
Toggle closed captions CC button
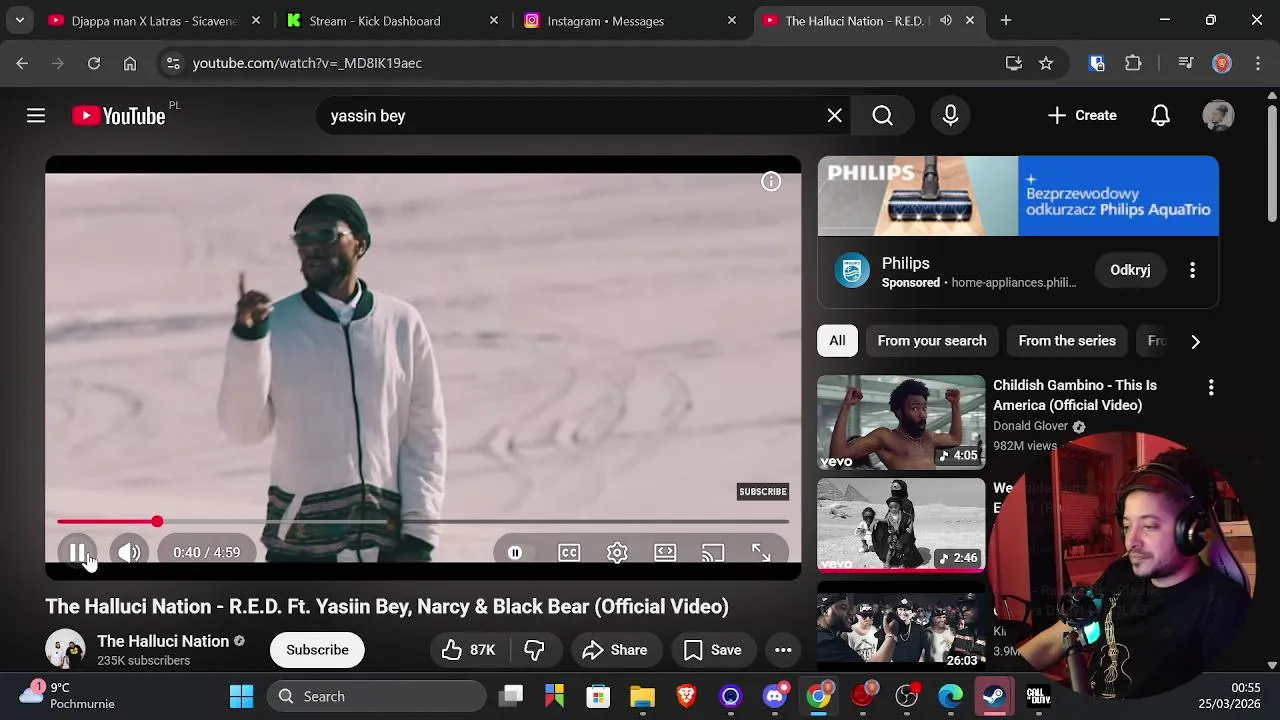569,552
